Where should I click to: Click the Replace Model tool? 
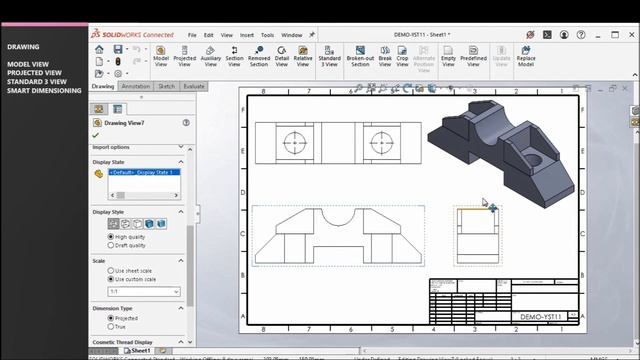[x=526, y=56]
